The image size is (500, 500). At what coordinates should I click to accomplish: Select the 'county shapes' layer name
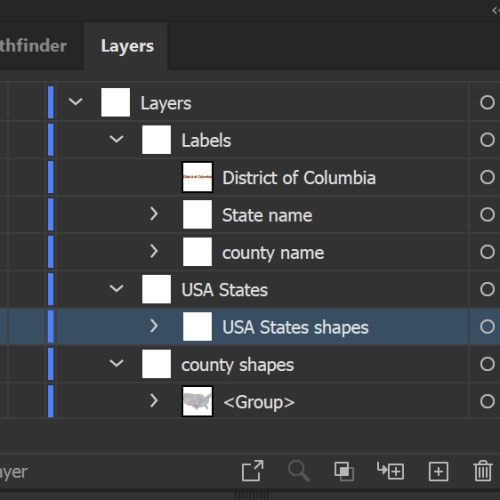[x=237, y=365]
